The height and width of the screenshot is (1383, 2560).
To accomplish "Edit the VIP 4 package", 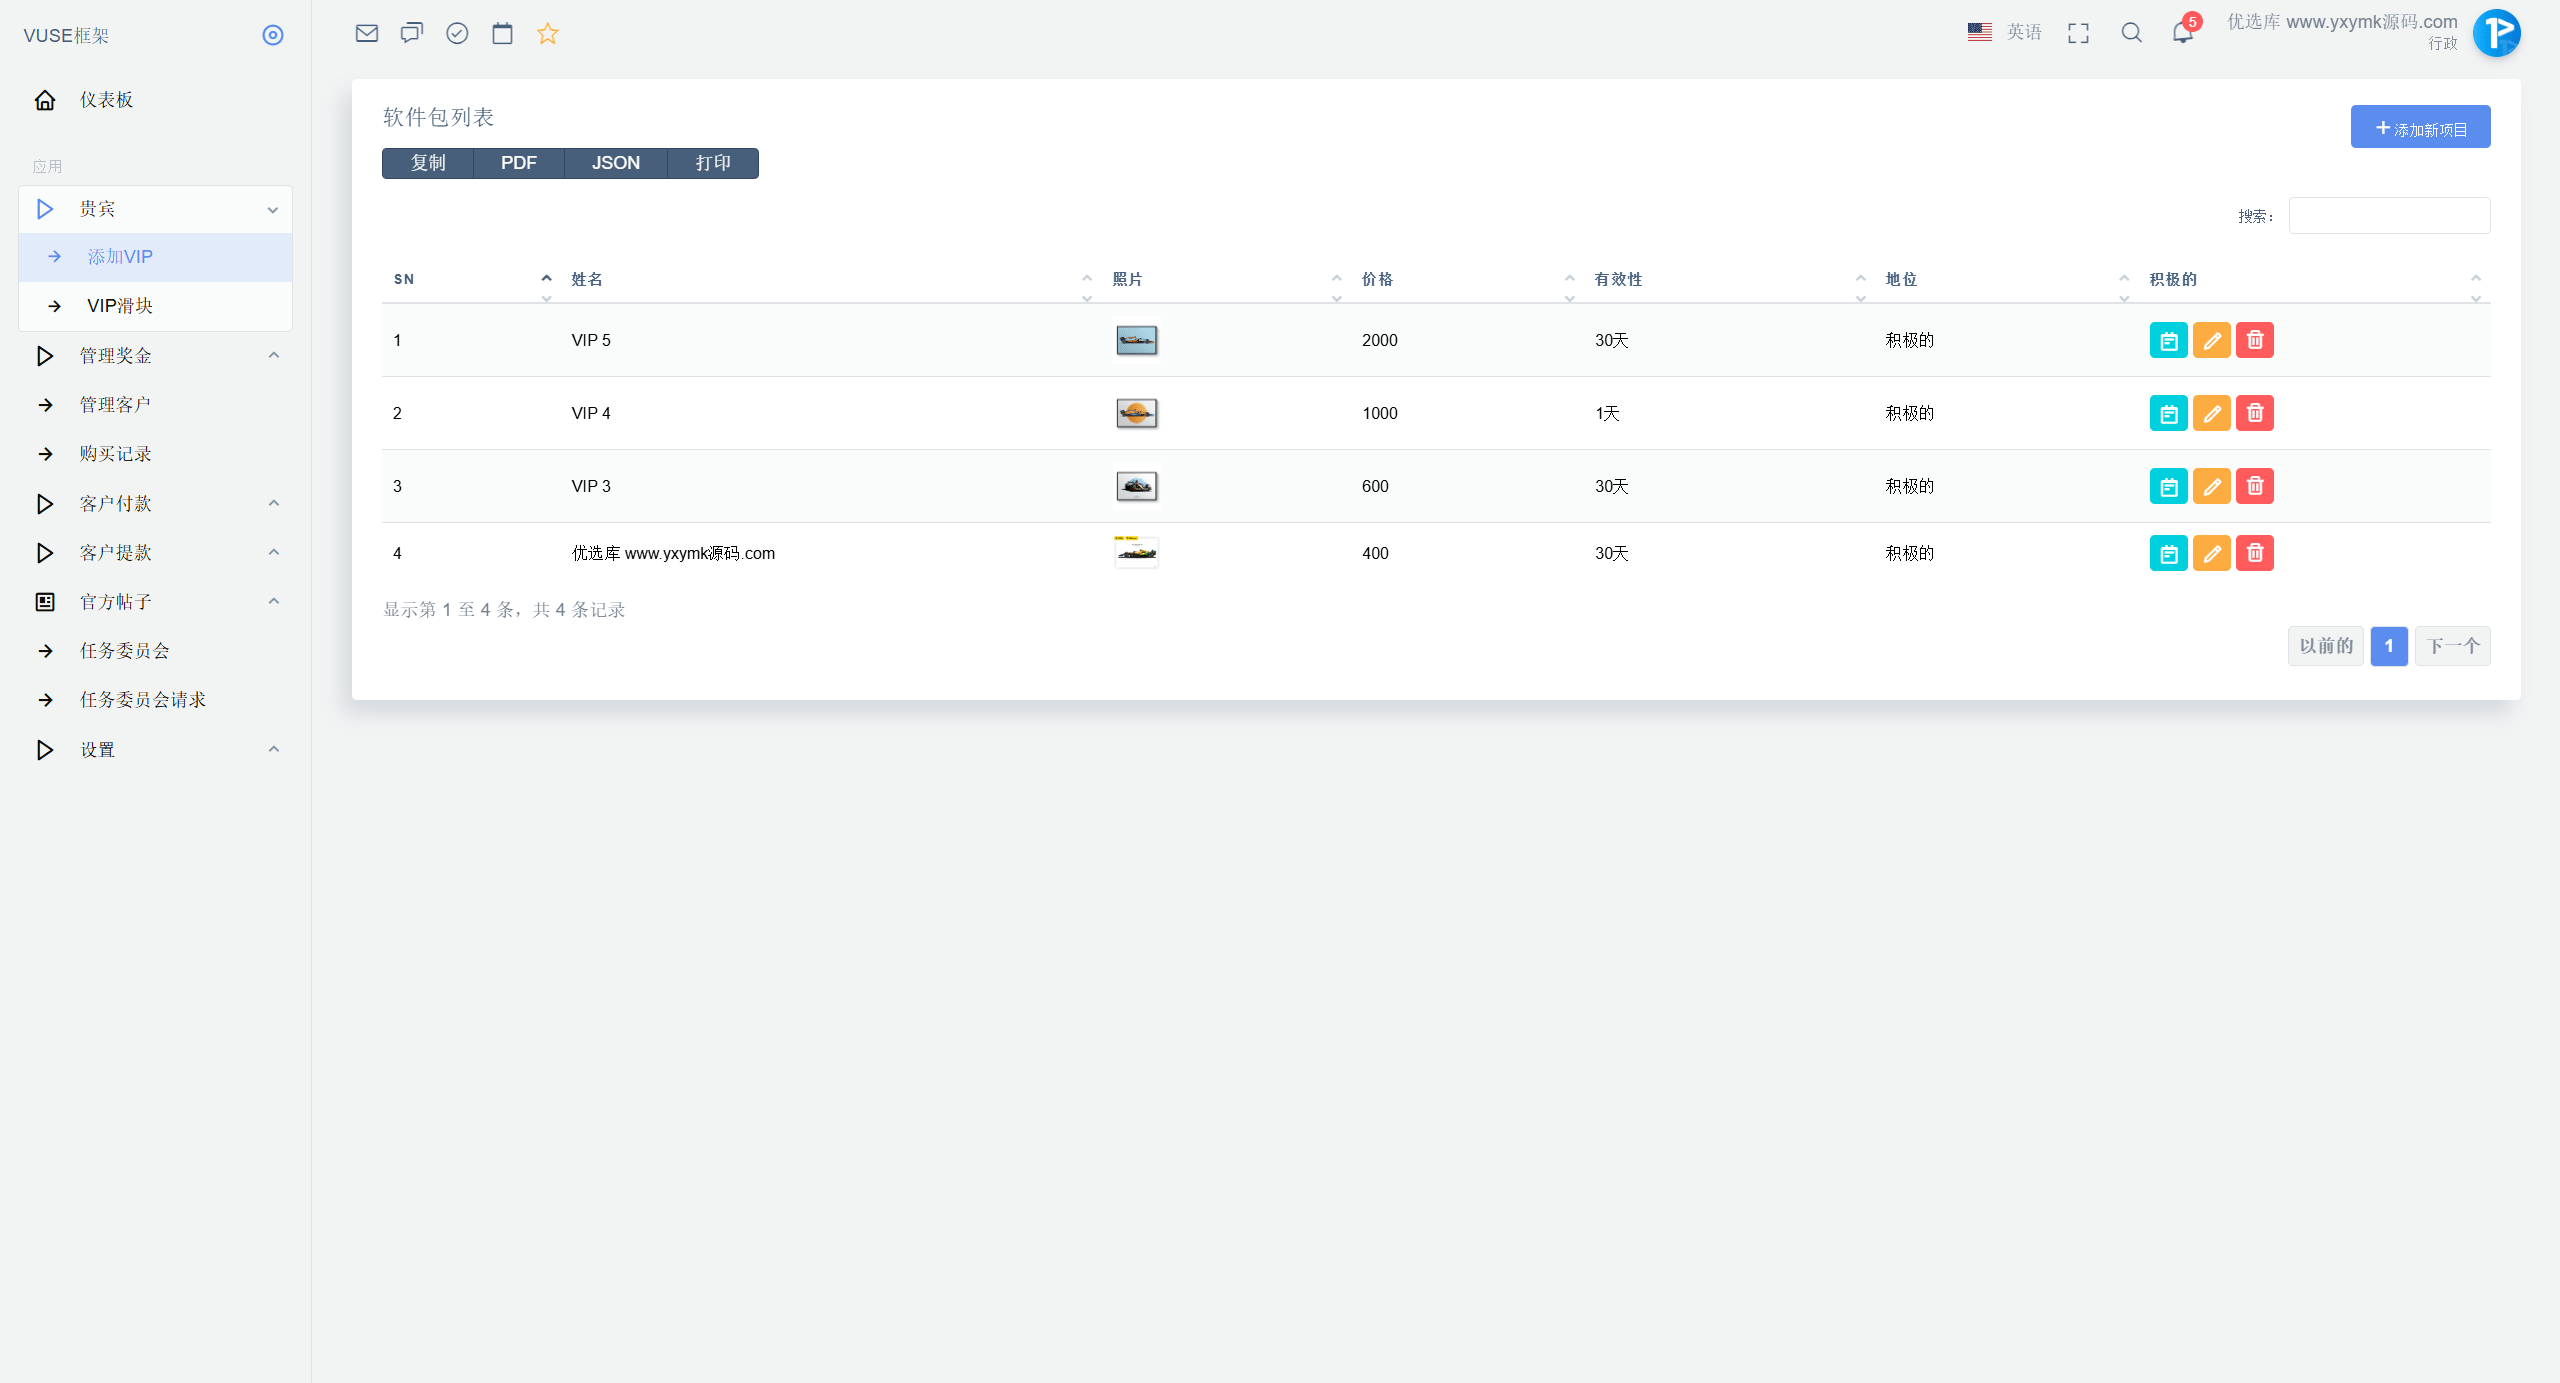I will tap(2211, 413).
